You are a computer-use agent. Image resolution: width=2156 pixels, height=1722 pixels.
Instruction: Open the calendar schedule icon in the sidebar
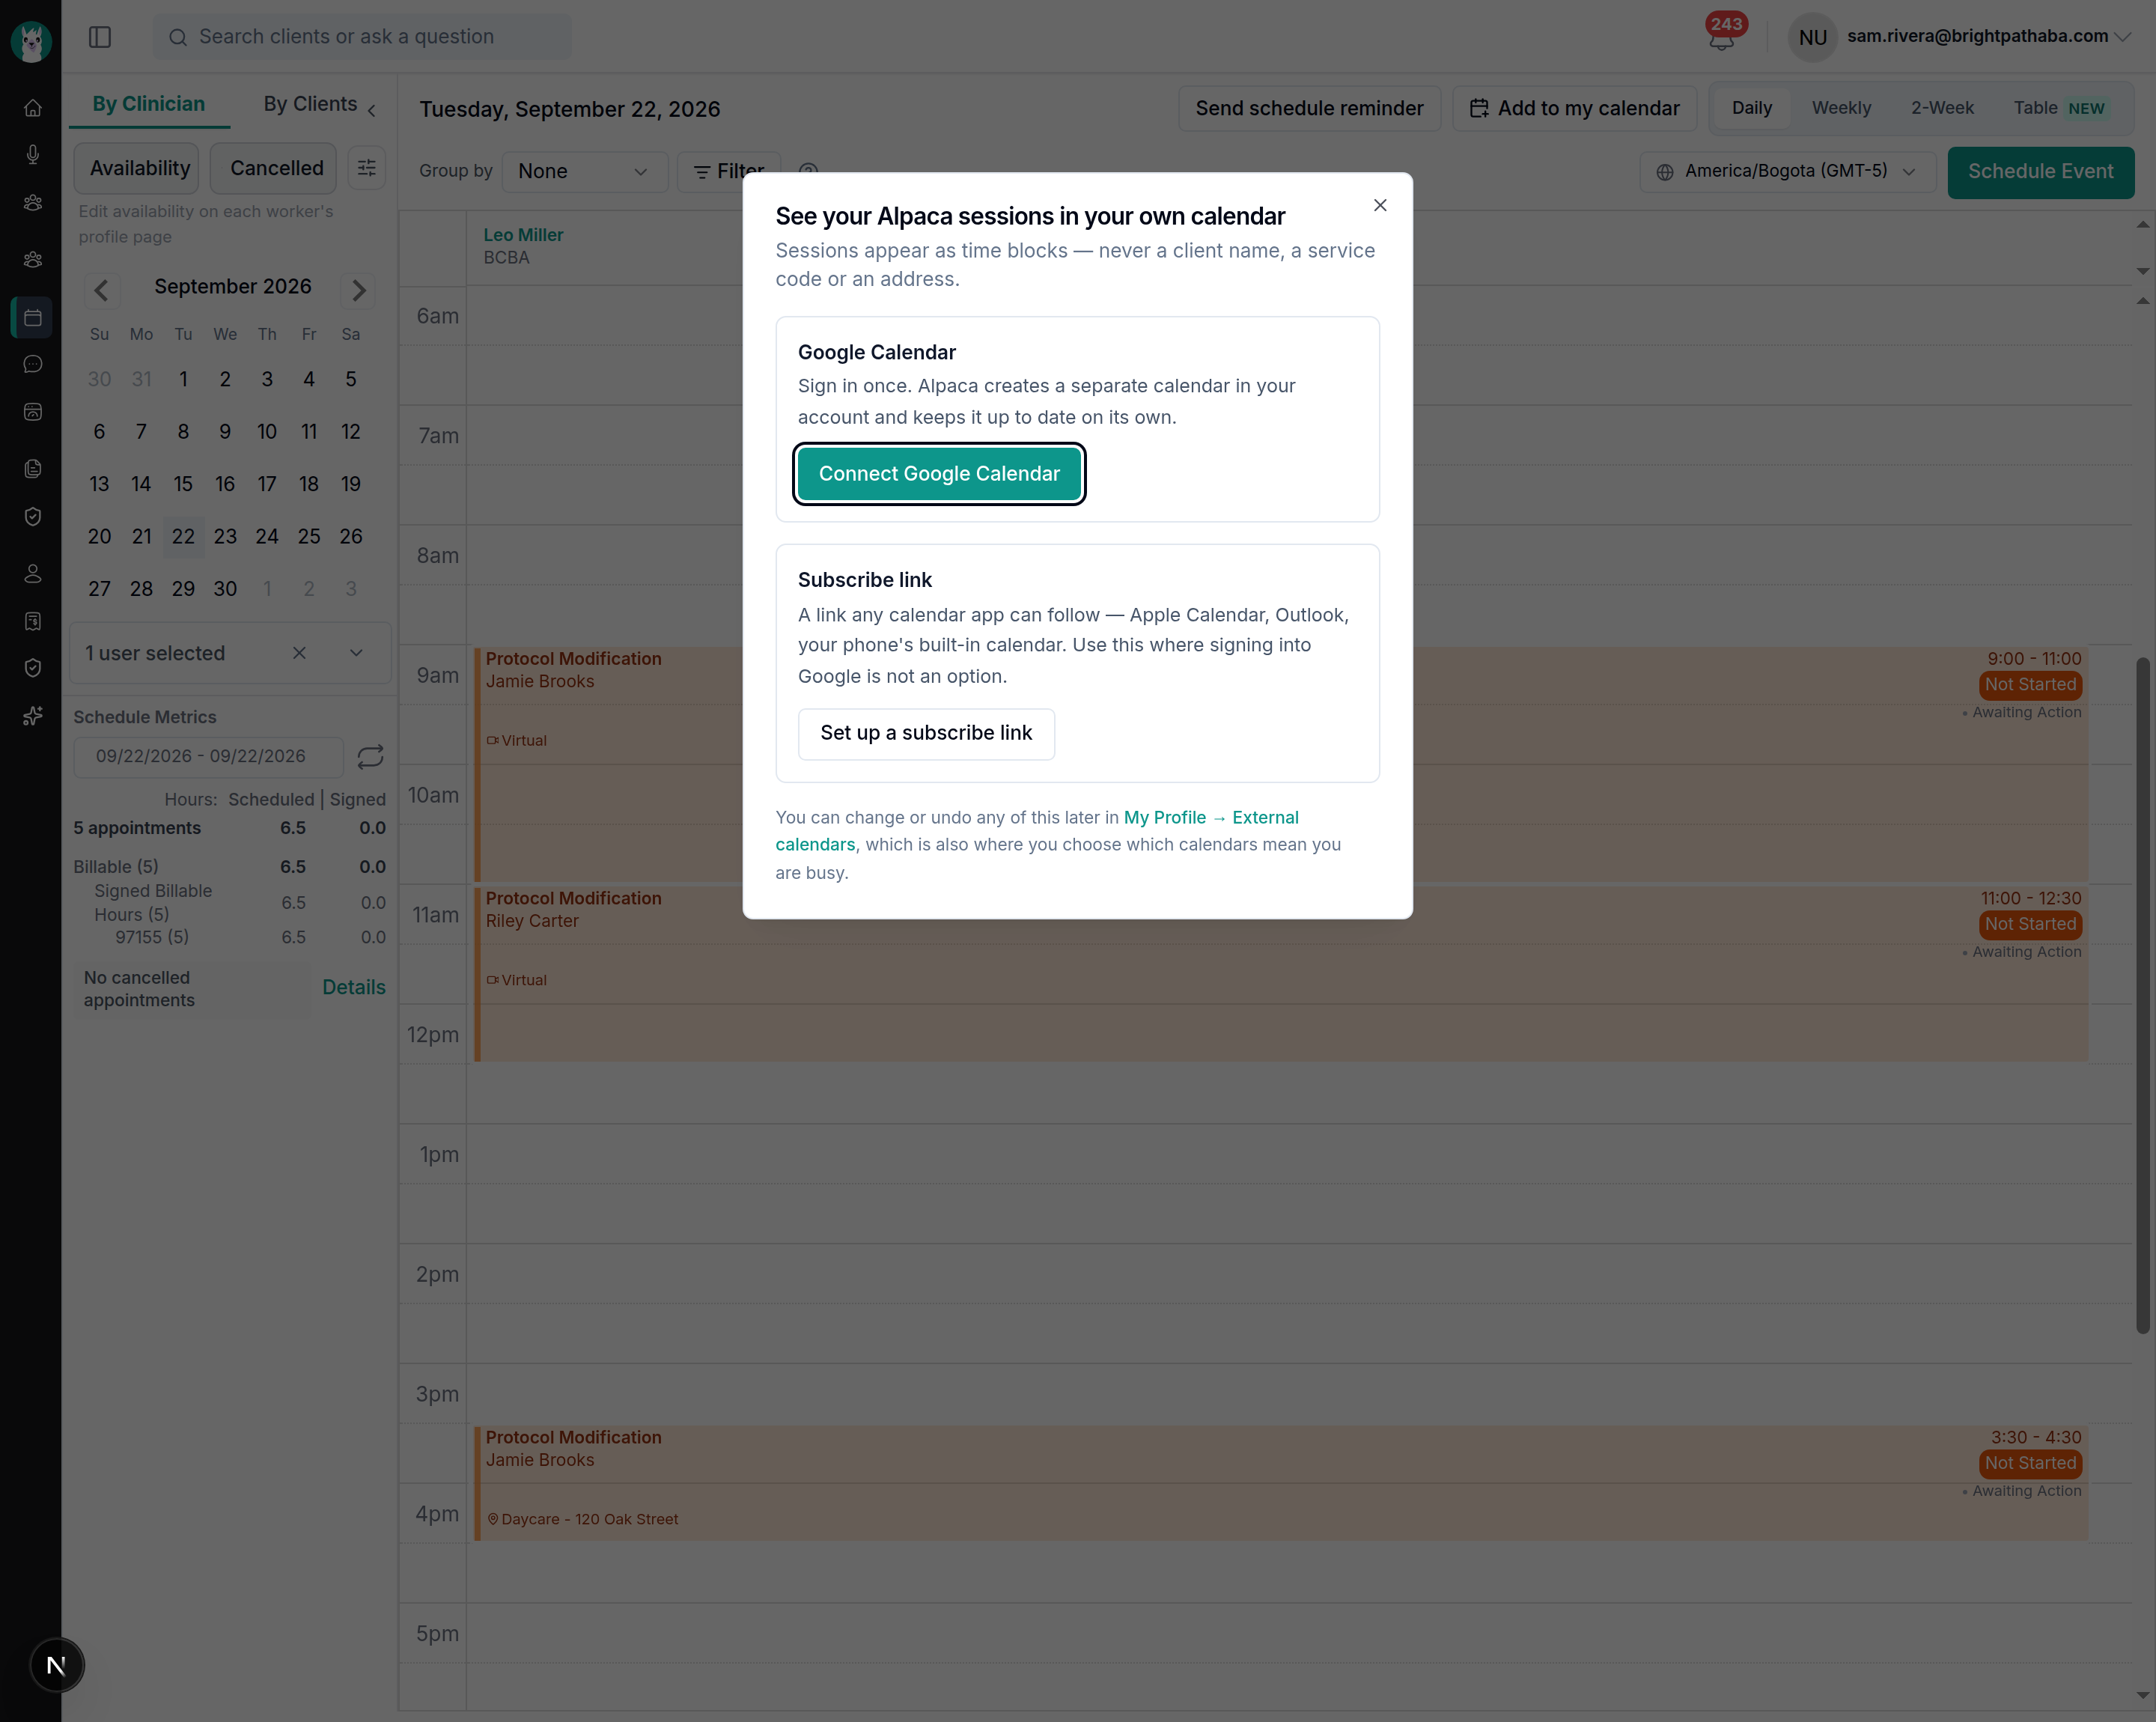32,317
